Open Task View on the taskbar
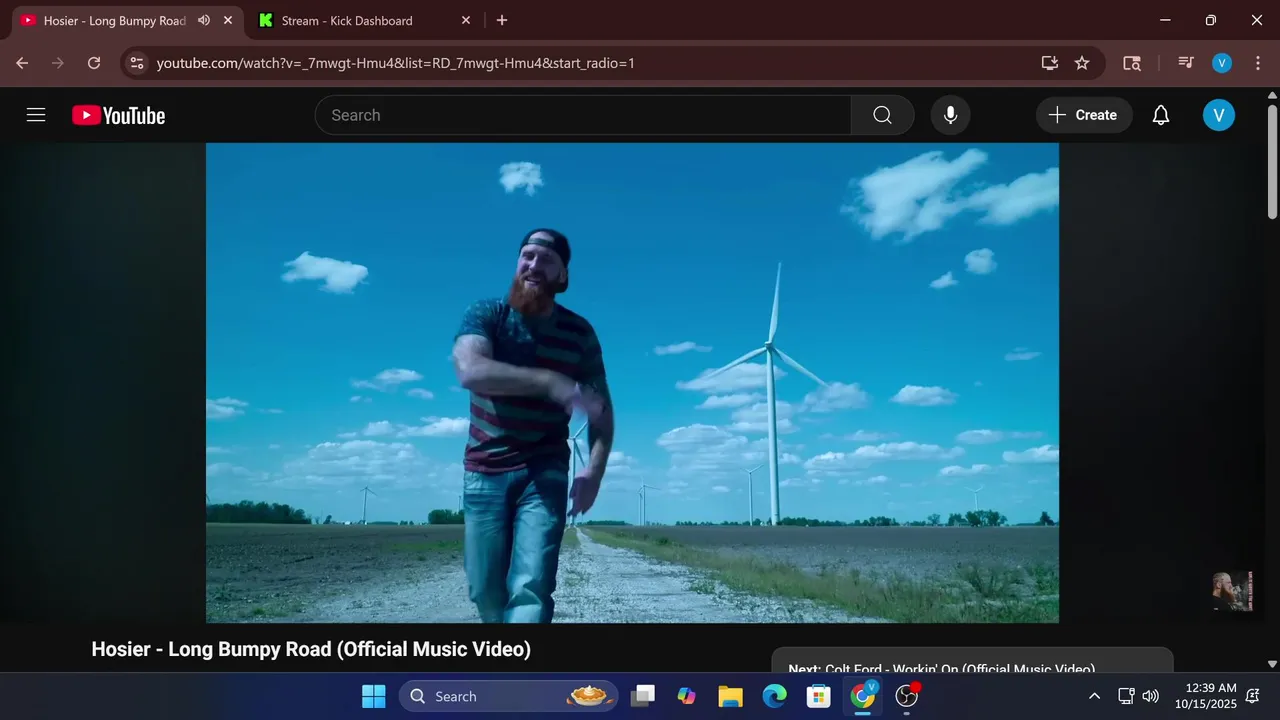 pos(643,696)
